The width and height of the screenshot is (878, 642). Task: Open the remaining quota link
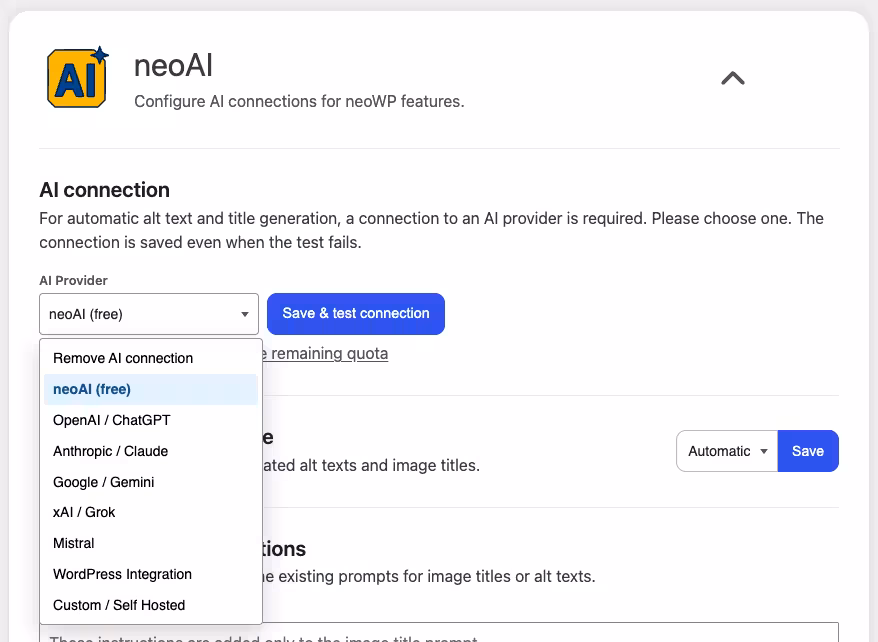pos(325,354)
